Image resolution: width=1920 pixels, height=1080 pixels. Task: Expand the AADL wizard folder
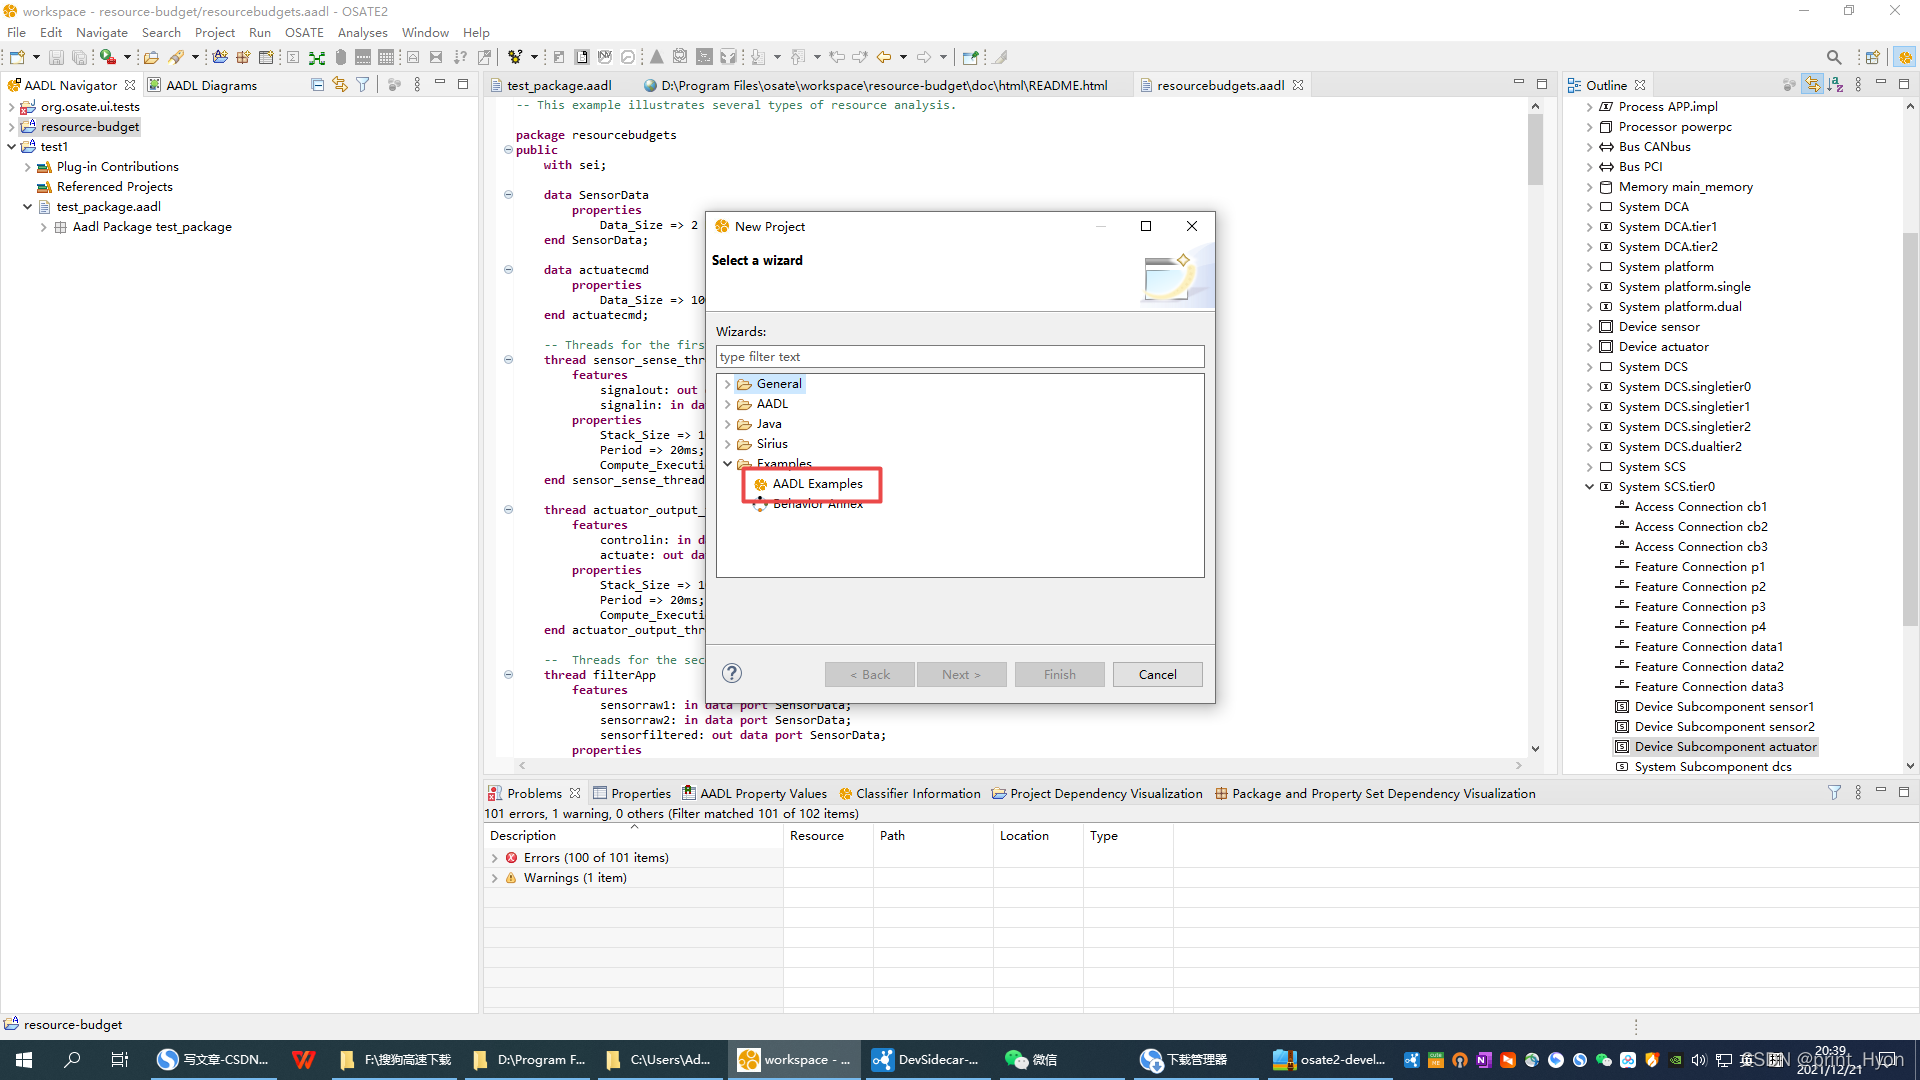728,404
